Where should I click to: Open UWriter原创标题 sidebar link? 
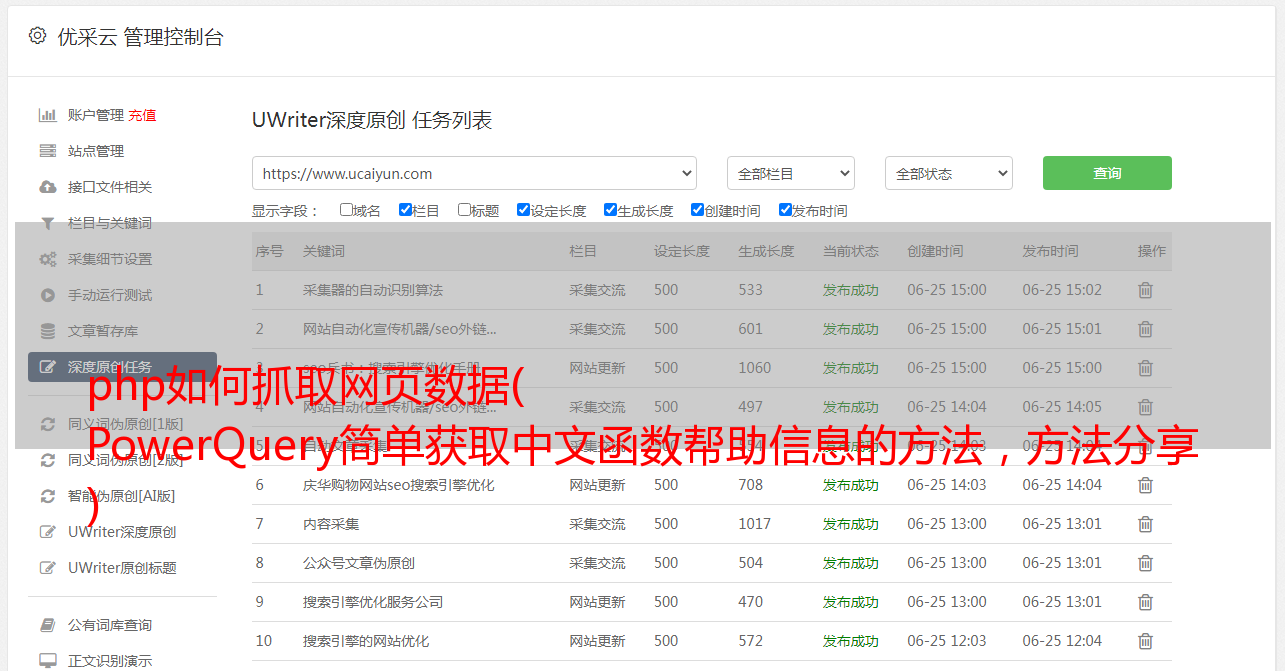(122, 568)
